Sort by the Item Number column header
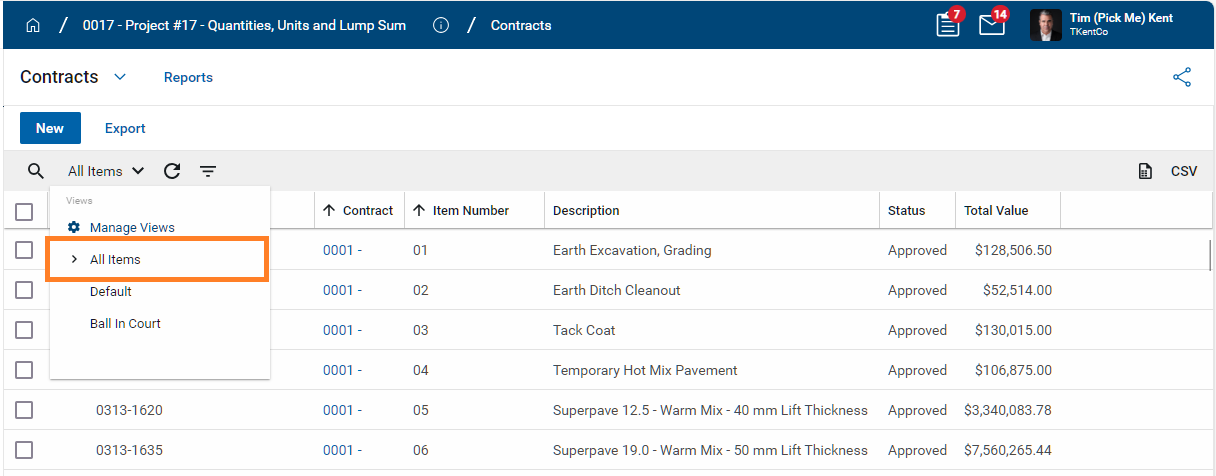Viewport: 1216px width, 476px height. tap(470, 211)
